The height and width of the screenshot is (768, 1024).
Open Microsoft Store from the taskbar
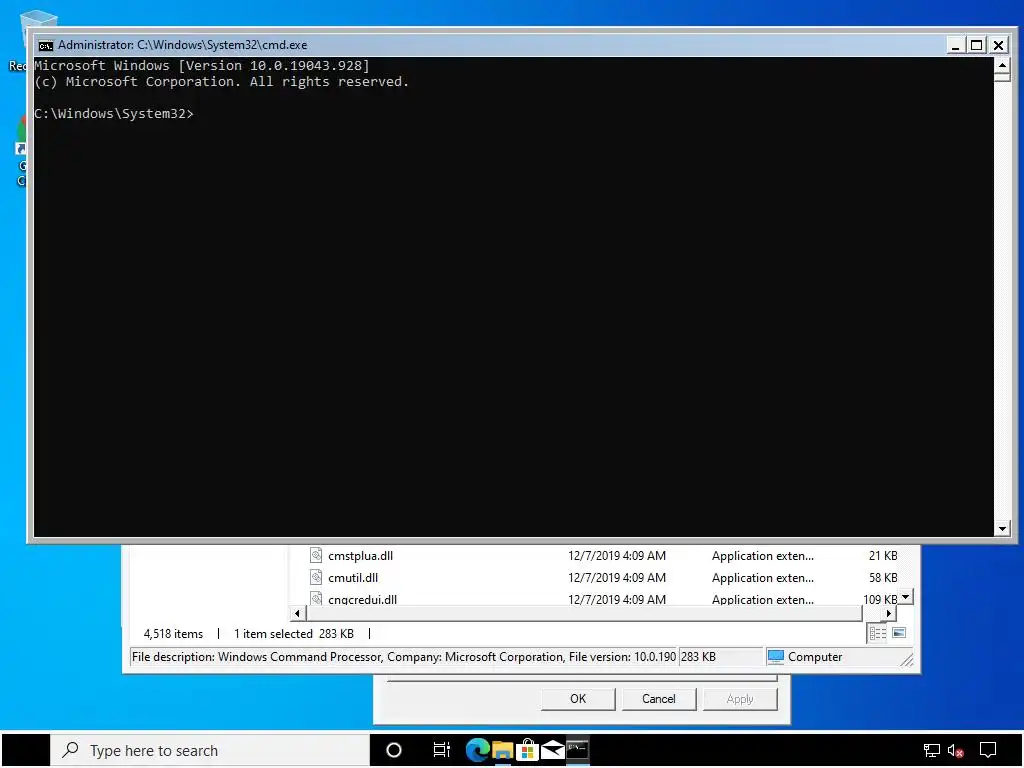tap(527, 750)
